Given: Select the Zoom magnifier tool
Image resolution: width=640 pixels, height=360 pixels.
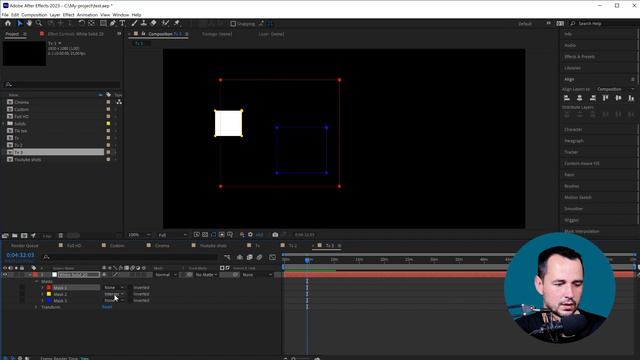Looking at the screenshot, I should coord(39,24).
